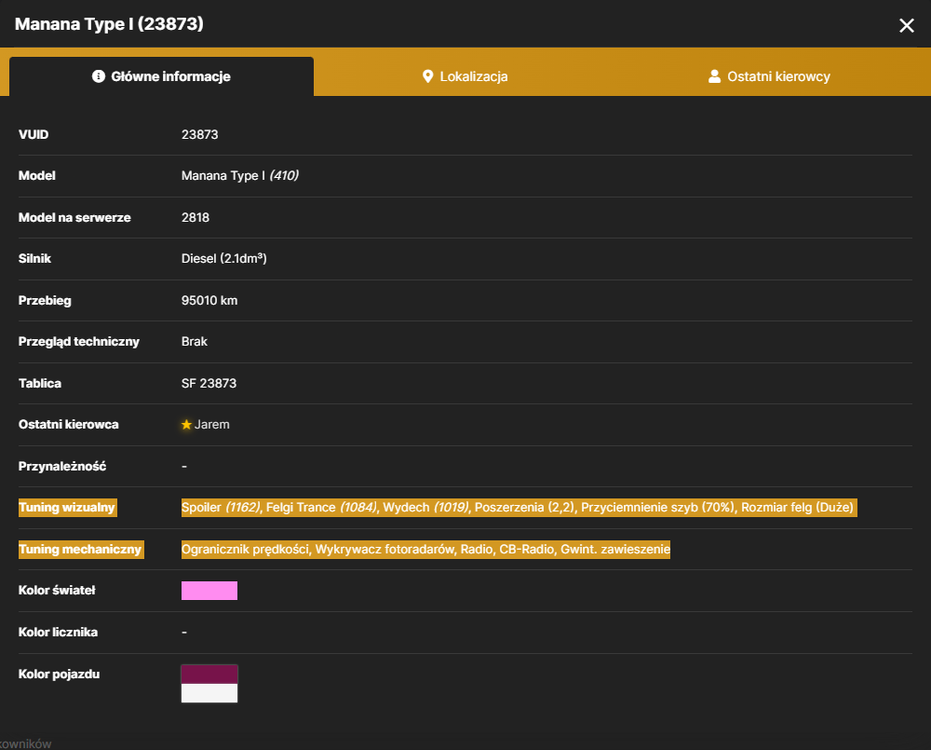
Task: Open last driver Jarem's profile
Action: pyautogui.click(x=212, y=425)
